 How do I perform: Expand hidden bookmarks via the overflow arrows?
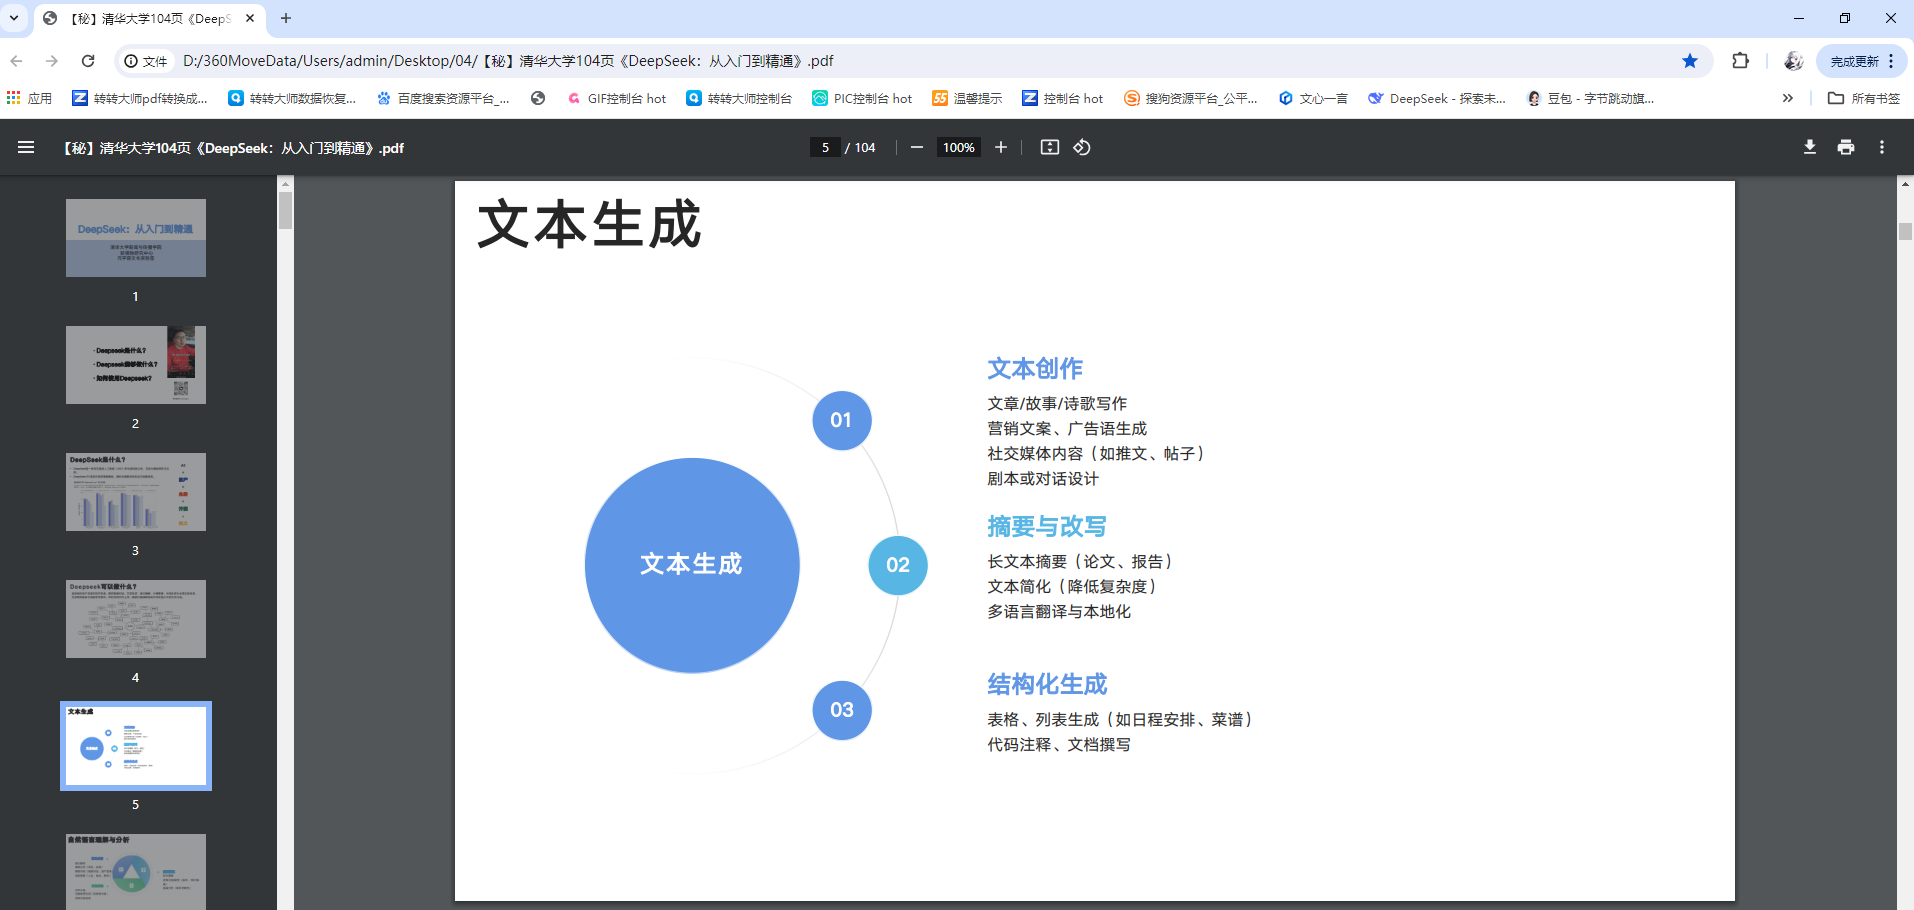tap(1787, 98)
